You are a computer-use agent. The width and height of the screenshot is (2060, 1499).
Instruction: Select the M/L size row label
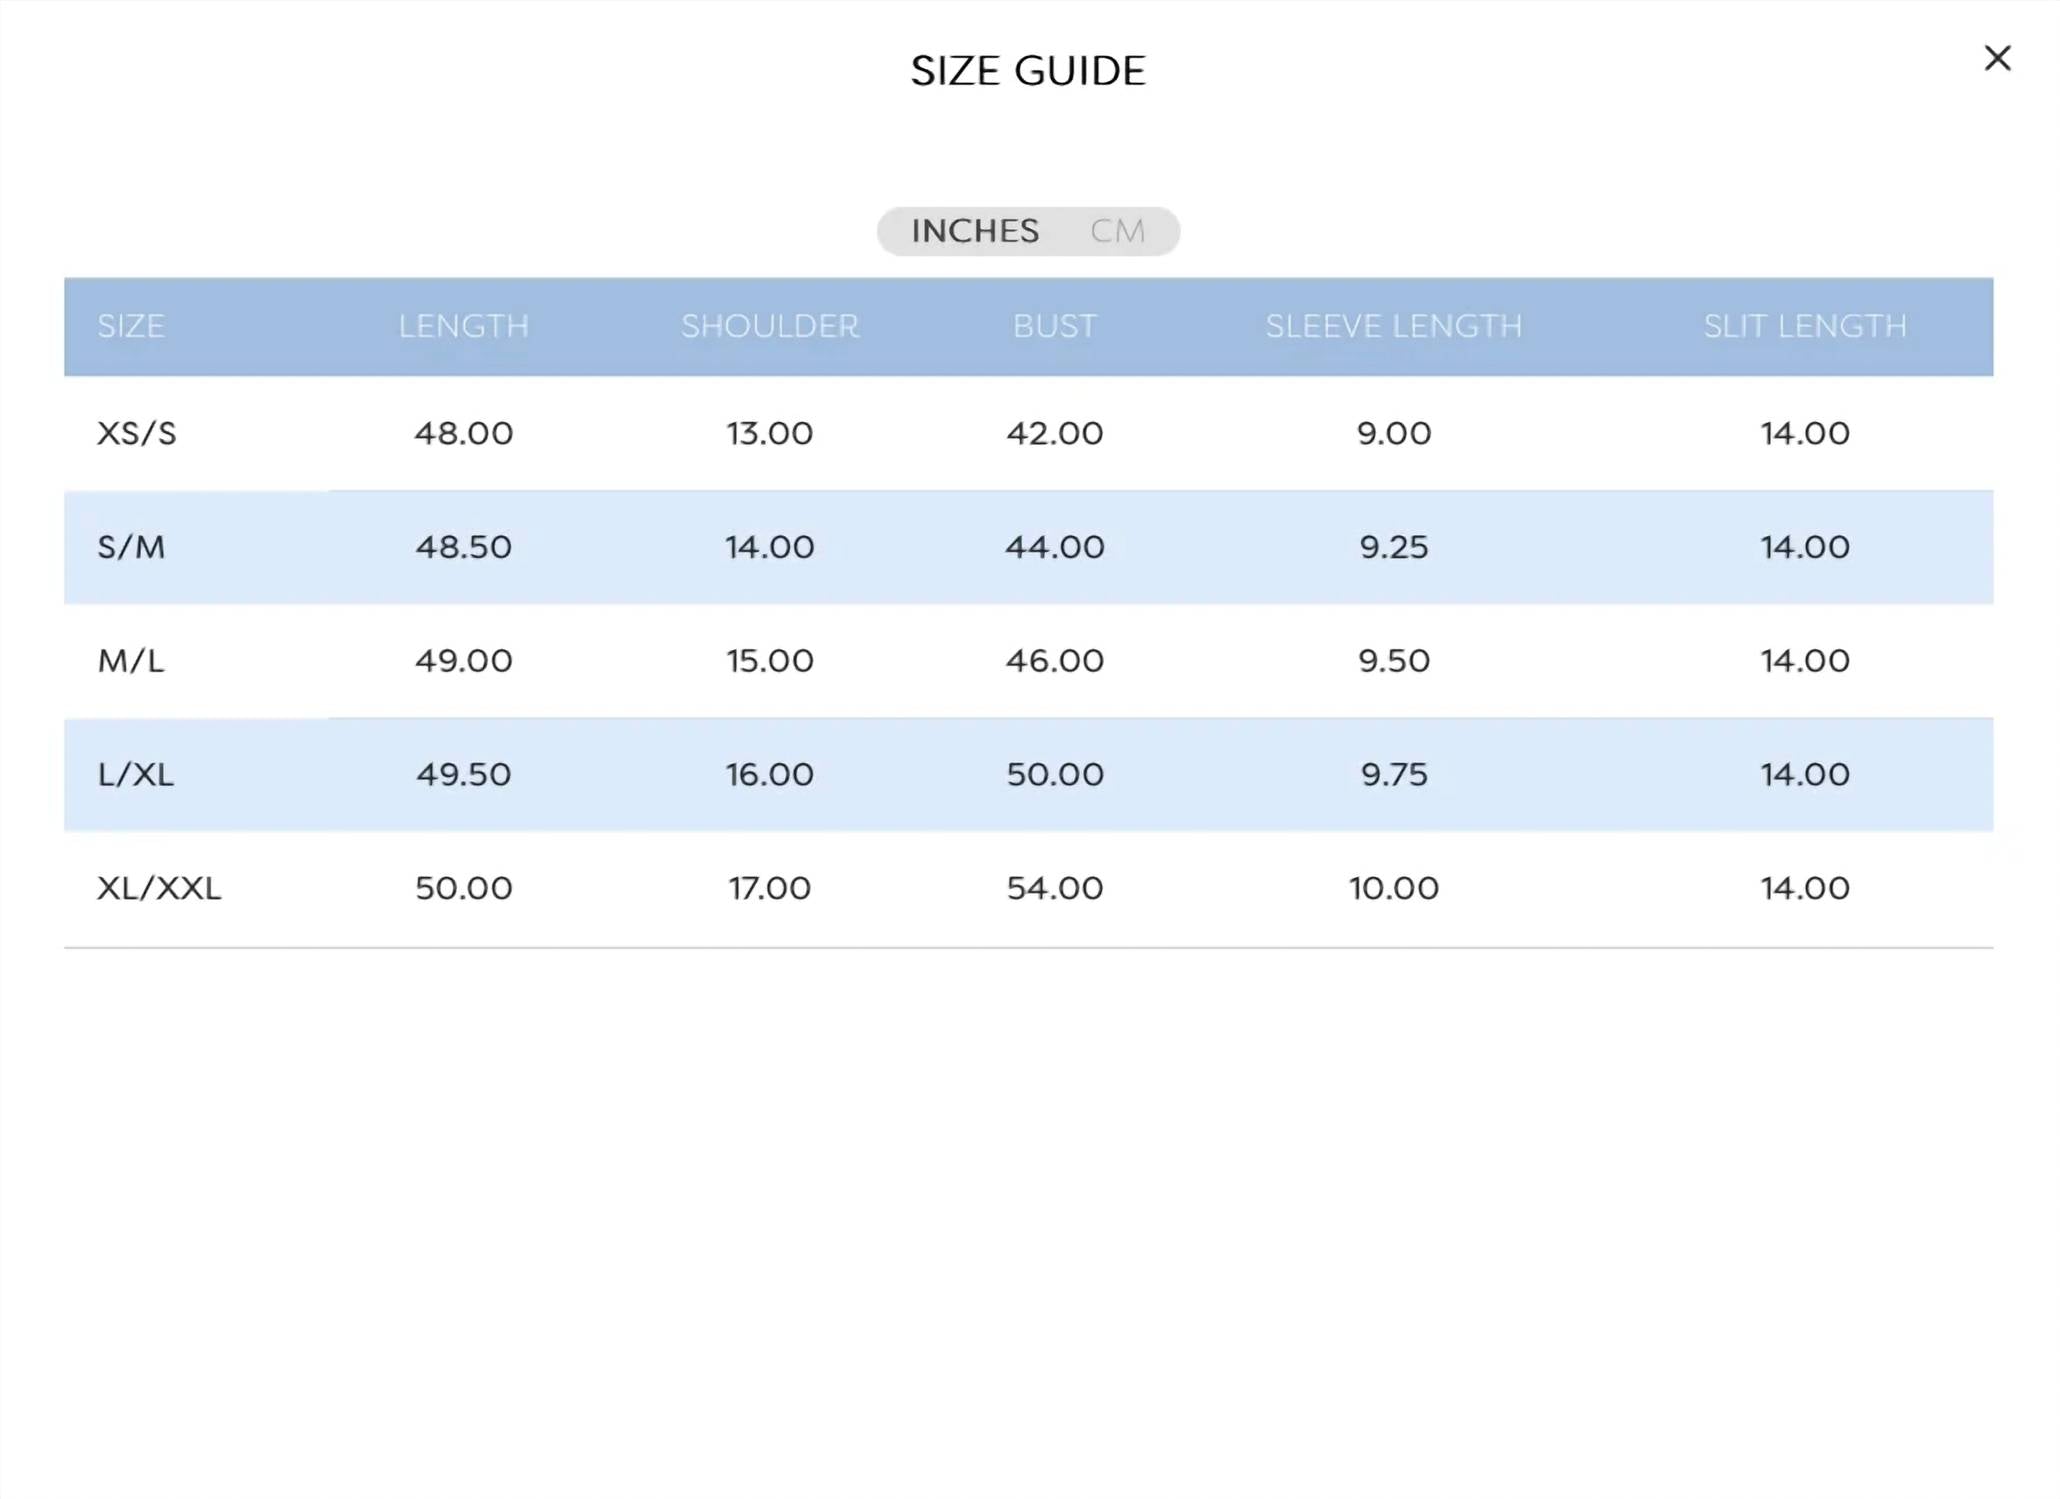(131, 661)
